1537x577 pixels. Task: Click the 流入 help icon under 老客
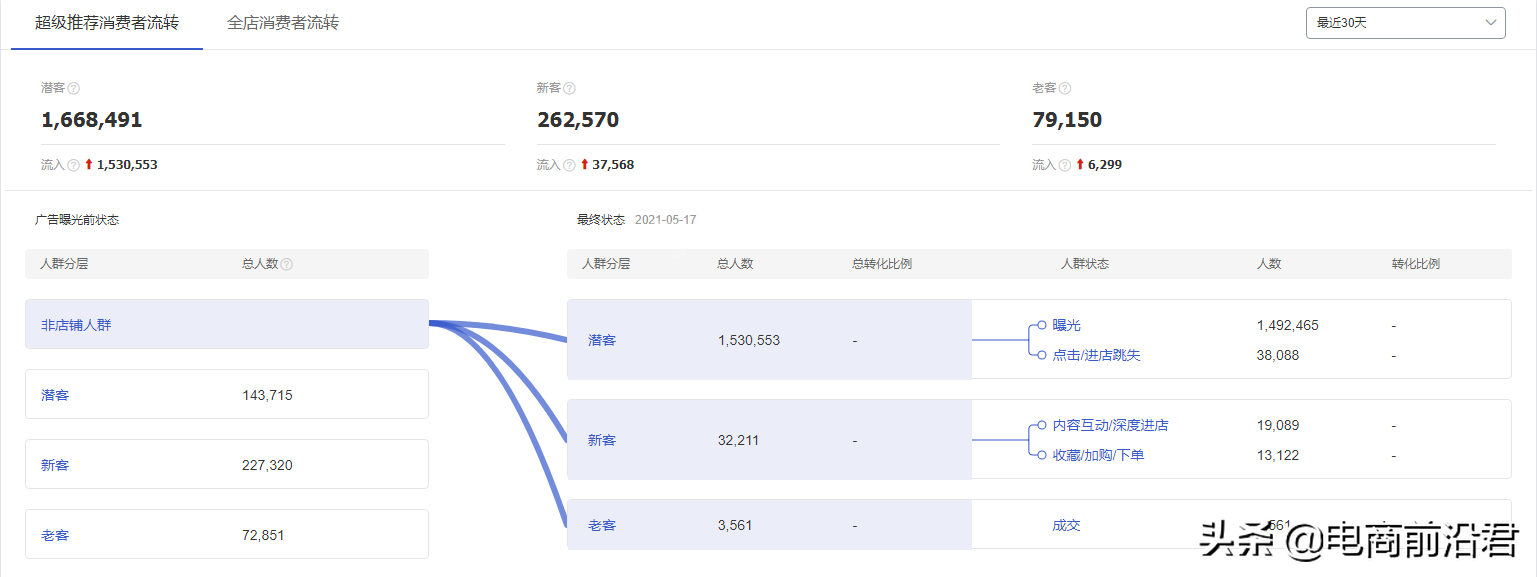(x=1064, y=164)
